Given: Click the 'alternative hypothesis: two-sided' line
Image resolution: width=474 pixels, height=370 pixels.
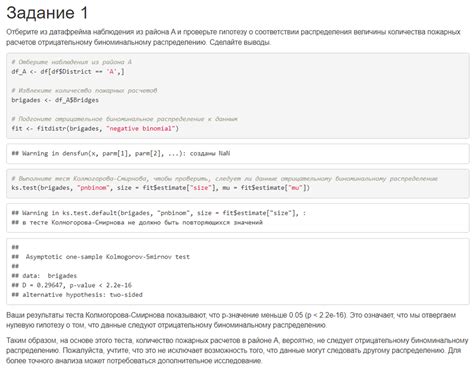Looking at the screenshot, I should coord(77,295).
